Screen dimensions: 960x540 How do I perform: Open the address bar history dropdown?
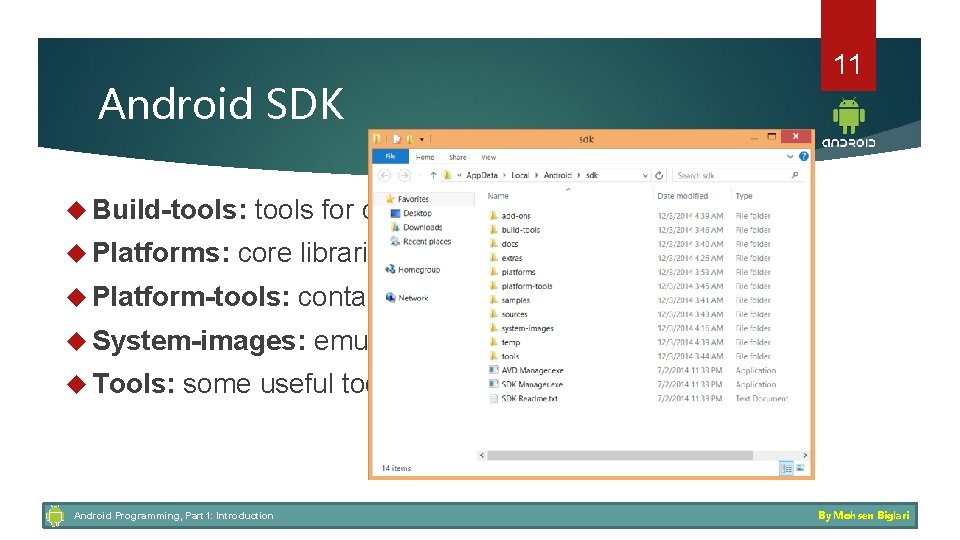point(645,176)
